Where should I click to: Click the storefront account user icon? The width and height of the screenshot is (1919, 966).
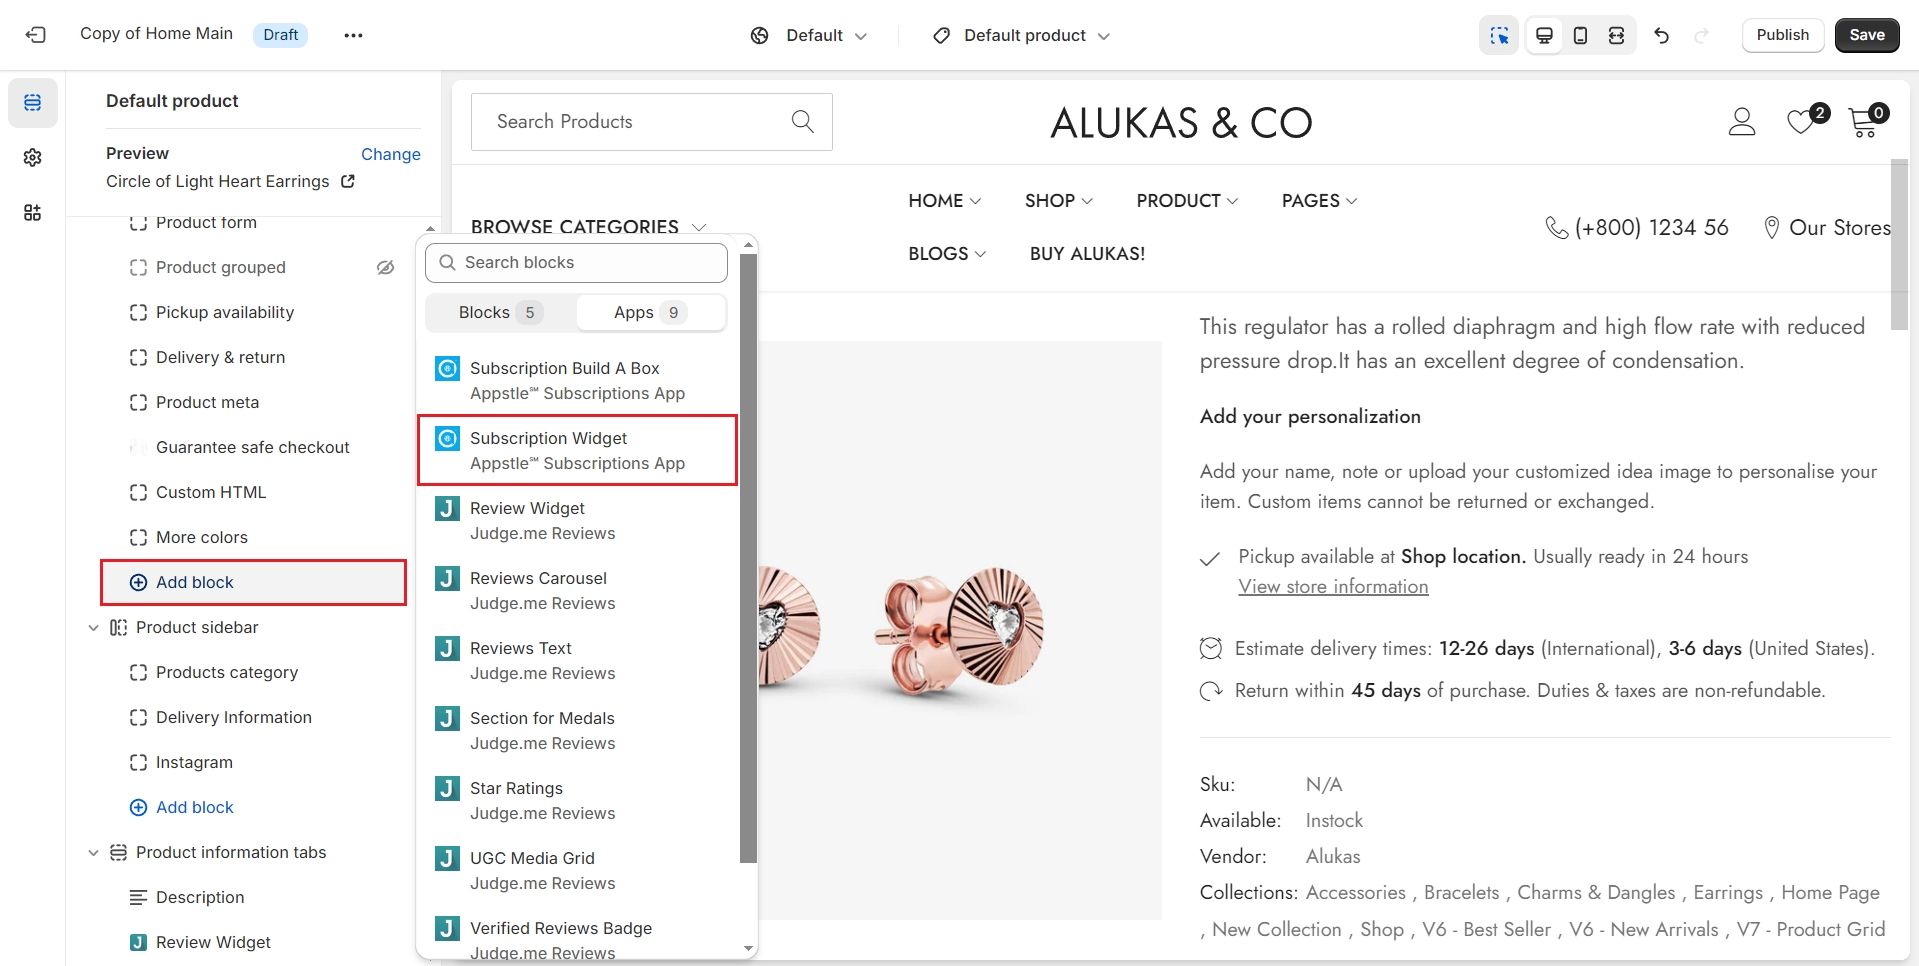click(1742, 122)
